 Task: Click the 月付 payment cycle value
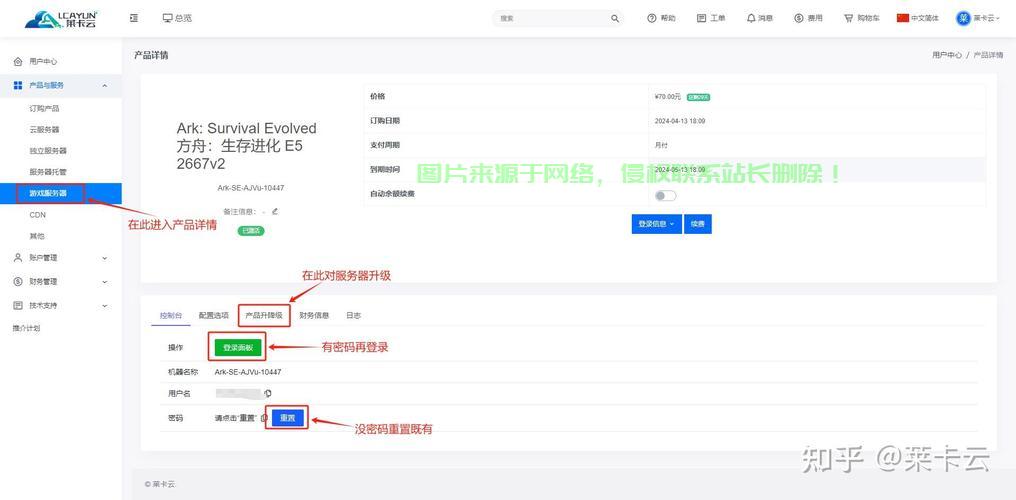[662, 146]
